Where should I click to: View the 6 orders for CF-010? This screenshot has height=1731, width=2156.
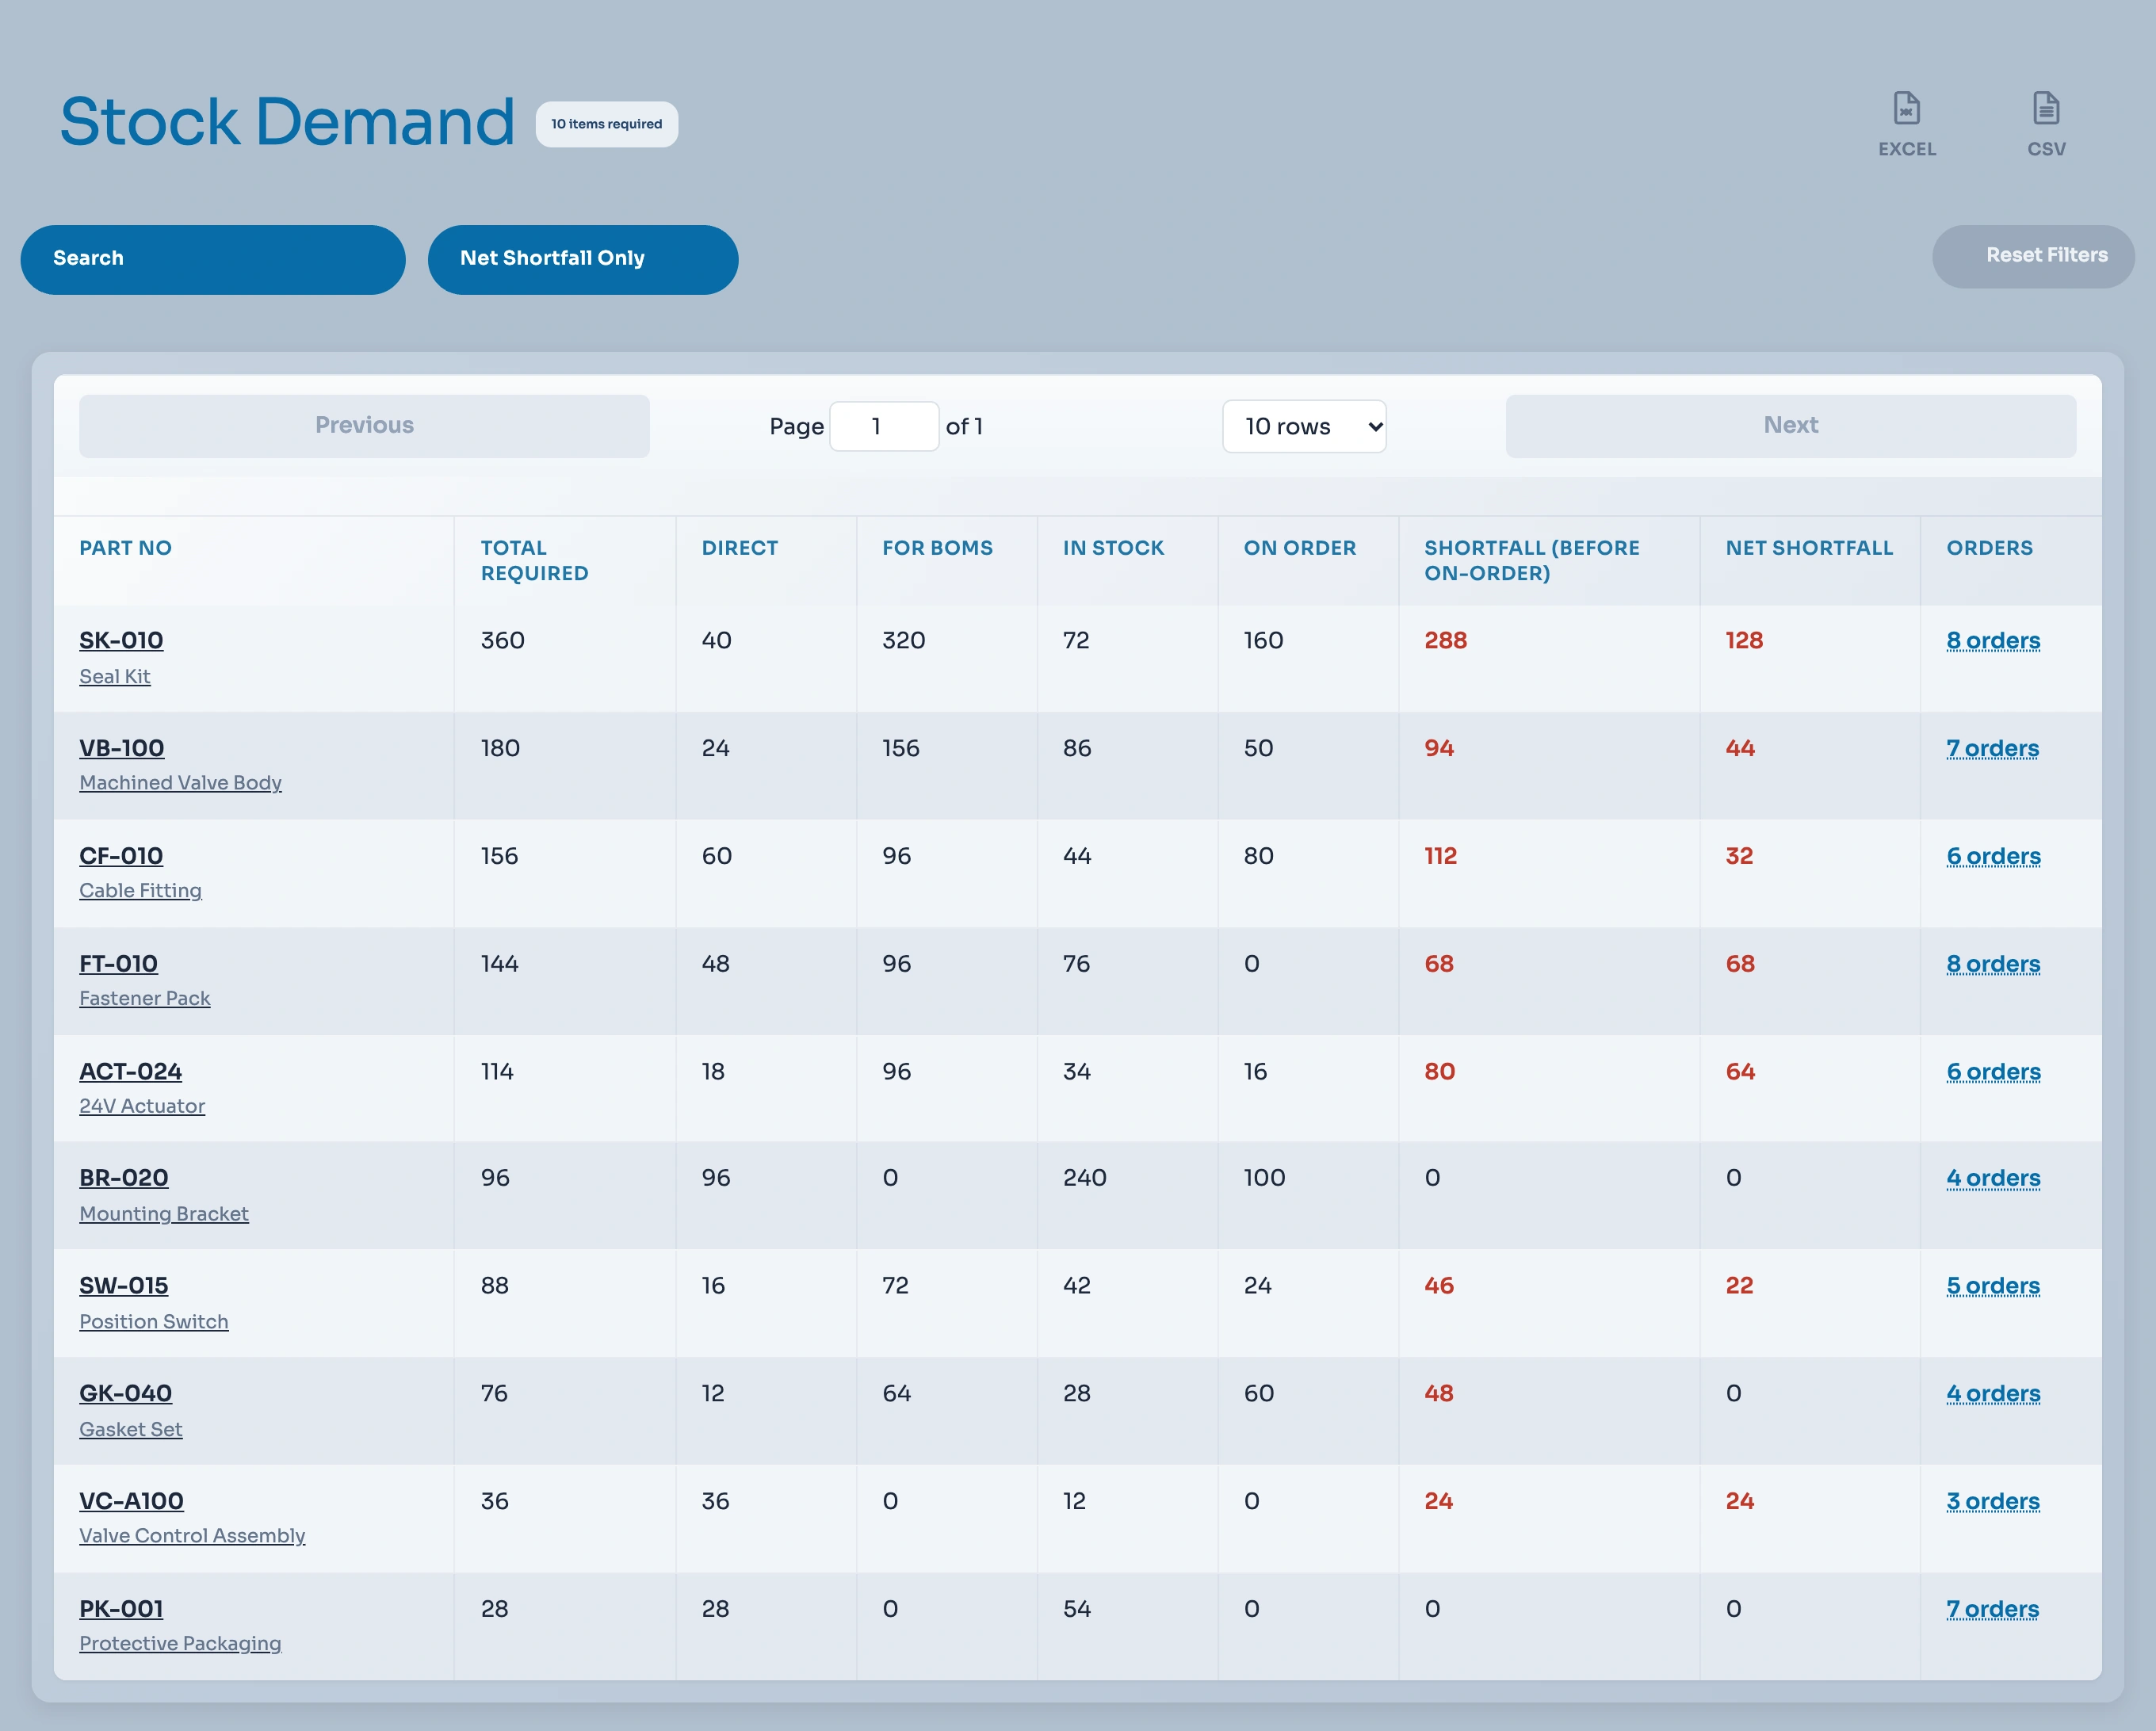point(1993,856)
